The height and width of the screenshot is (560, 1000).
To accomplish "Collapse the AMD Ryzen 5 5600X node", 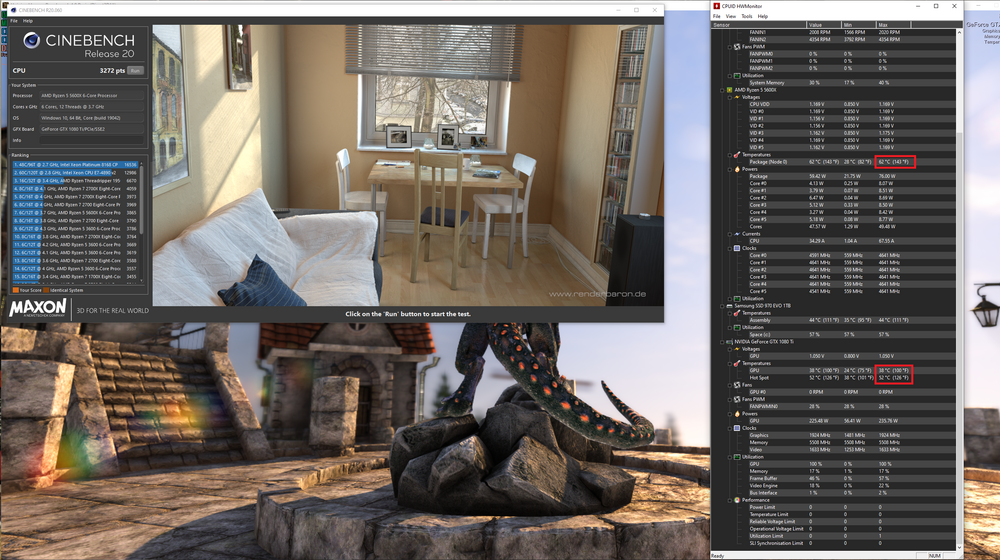I will click(723, 90).
